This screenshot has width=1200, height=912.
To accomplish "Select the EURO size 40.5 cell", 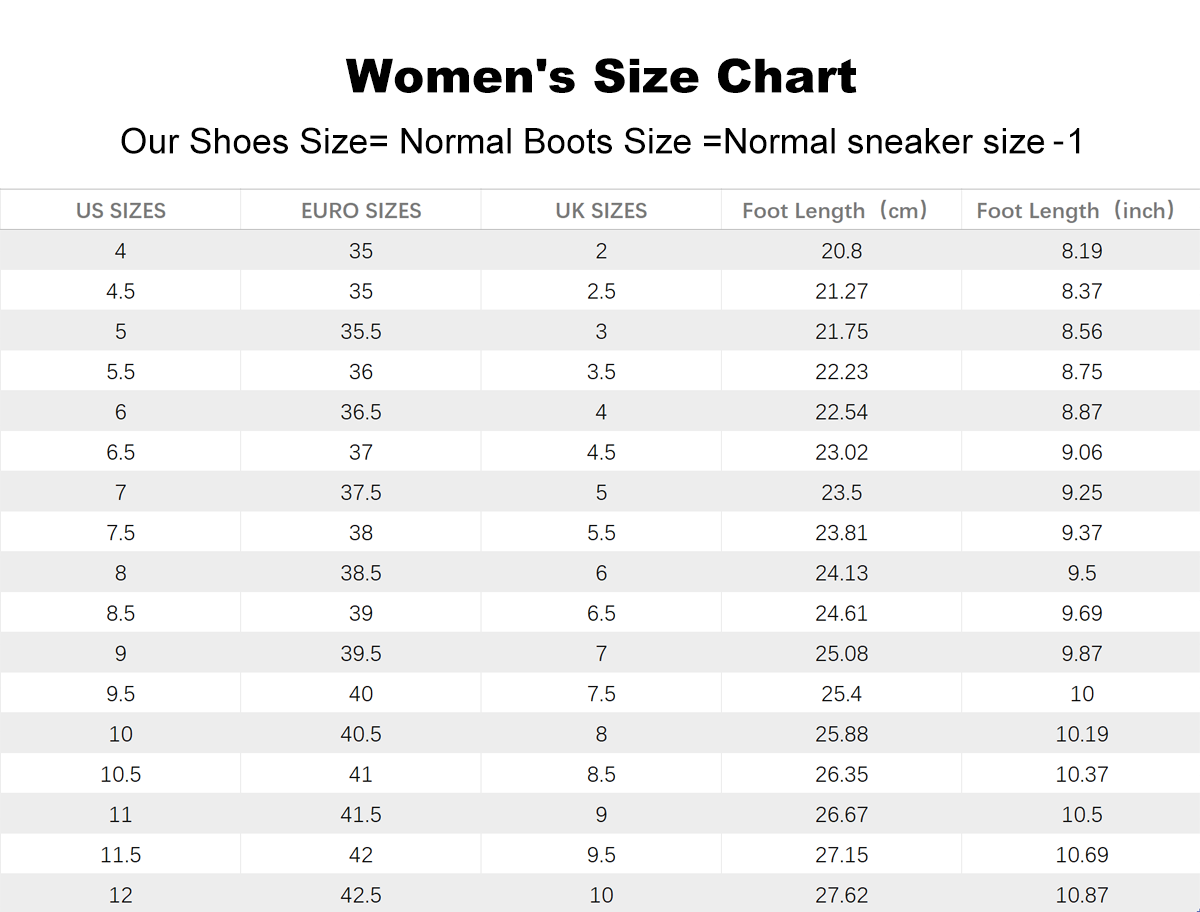I will [361, 734].
